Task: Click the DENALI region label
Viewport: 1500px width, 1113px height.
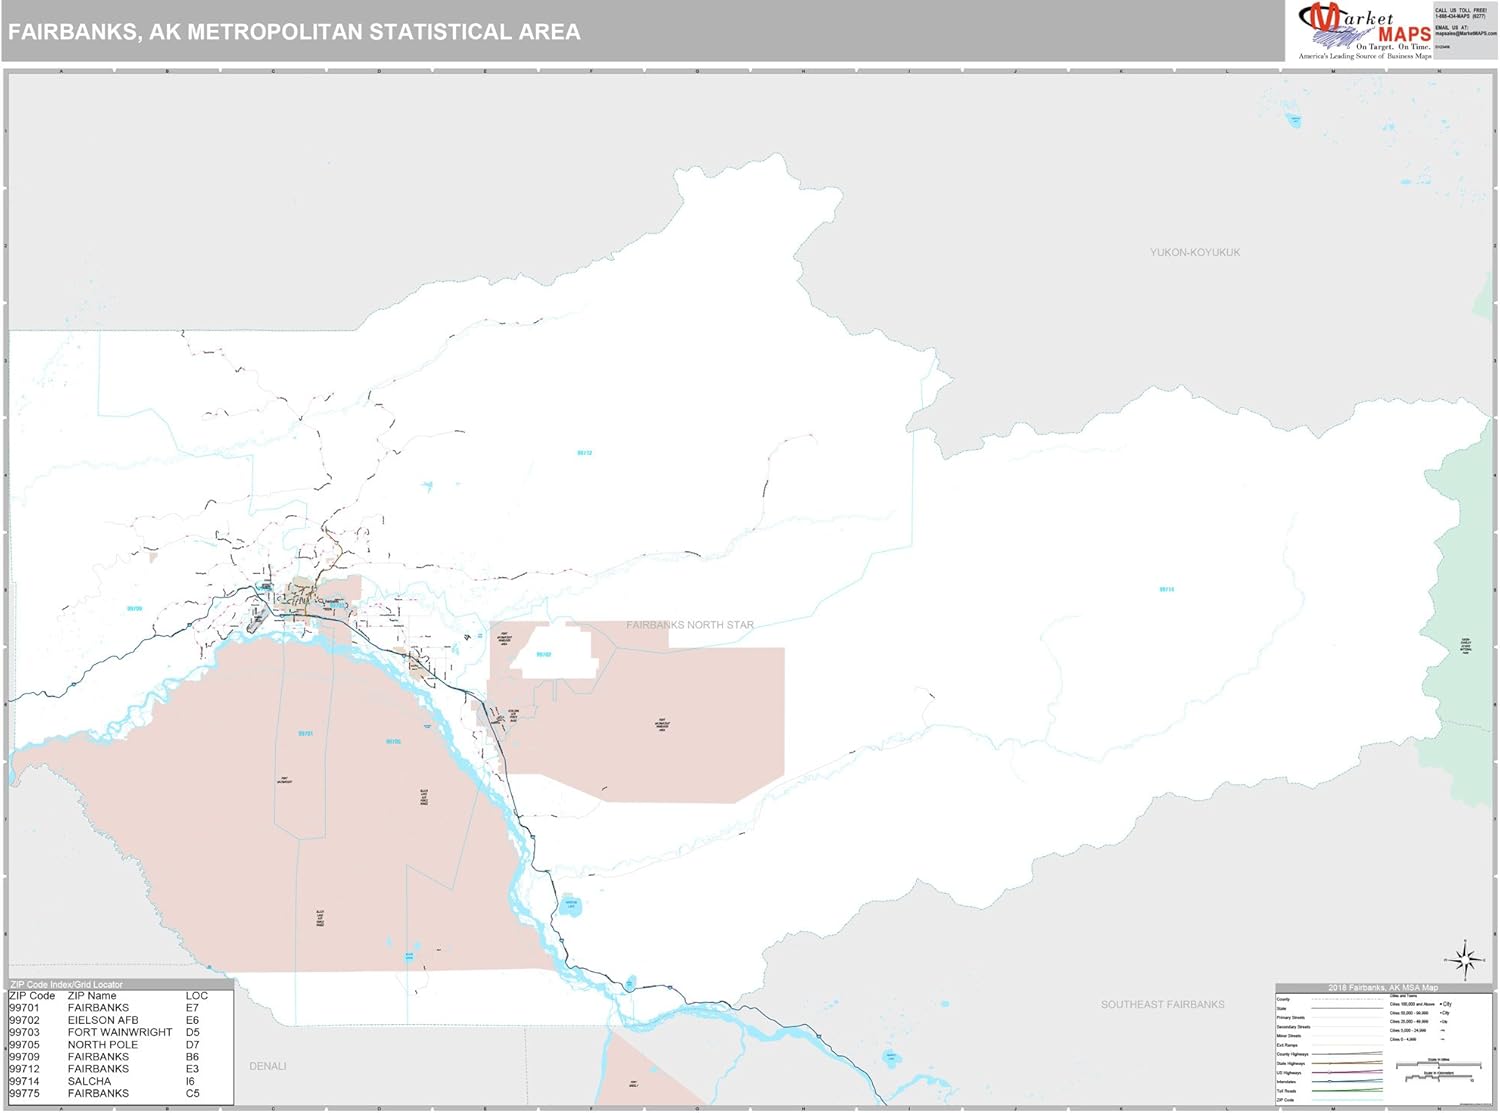Action: click(268, 1066)
